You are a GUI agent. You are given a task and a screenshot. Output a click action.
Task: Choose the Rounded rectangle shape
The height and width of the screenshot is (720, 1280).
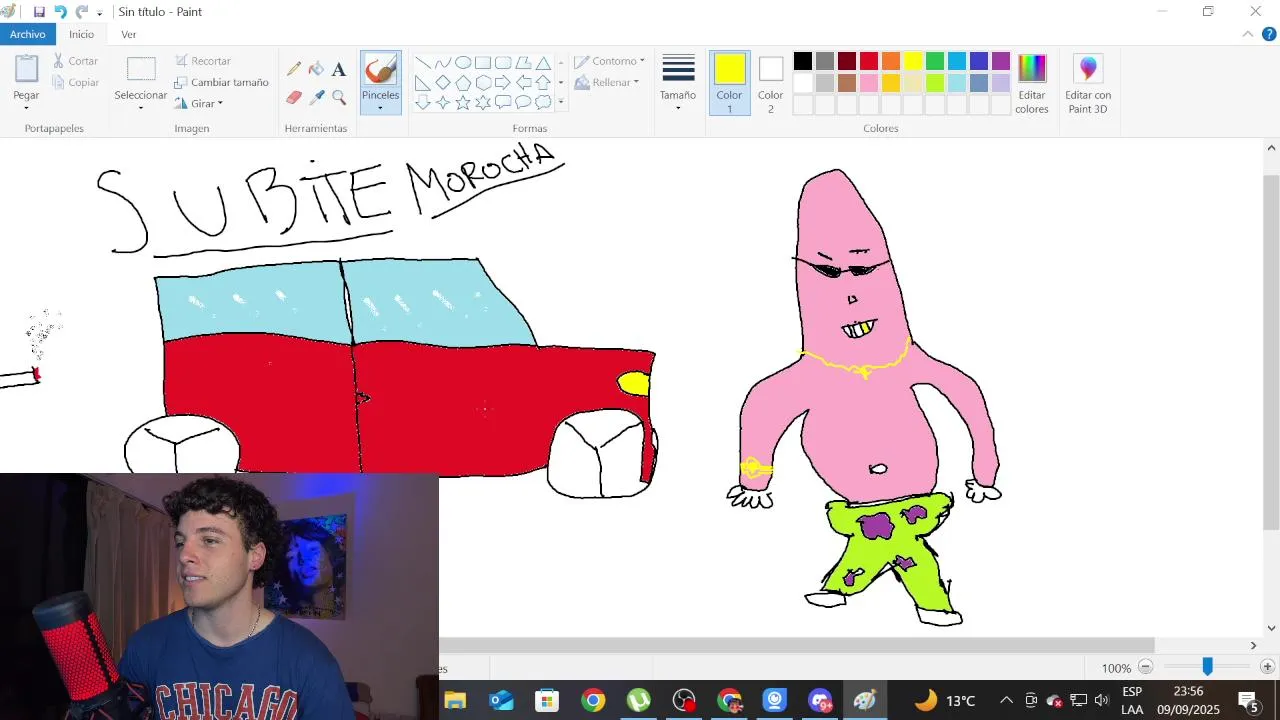pyautogui.click(x=503, y=62)
